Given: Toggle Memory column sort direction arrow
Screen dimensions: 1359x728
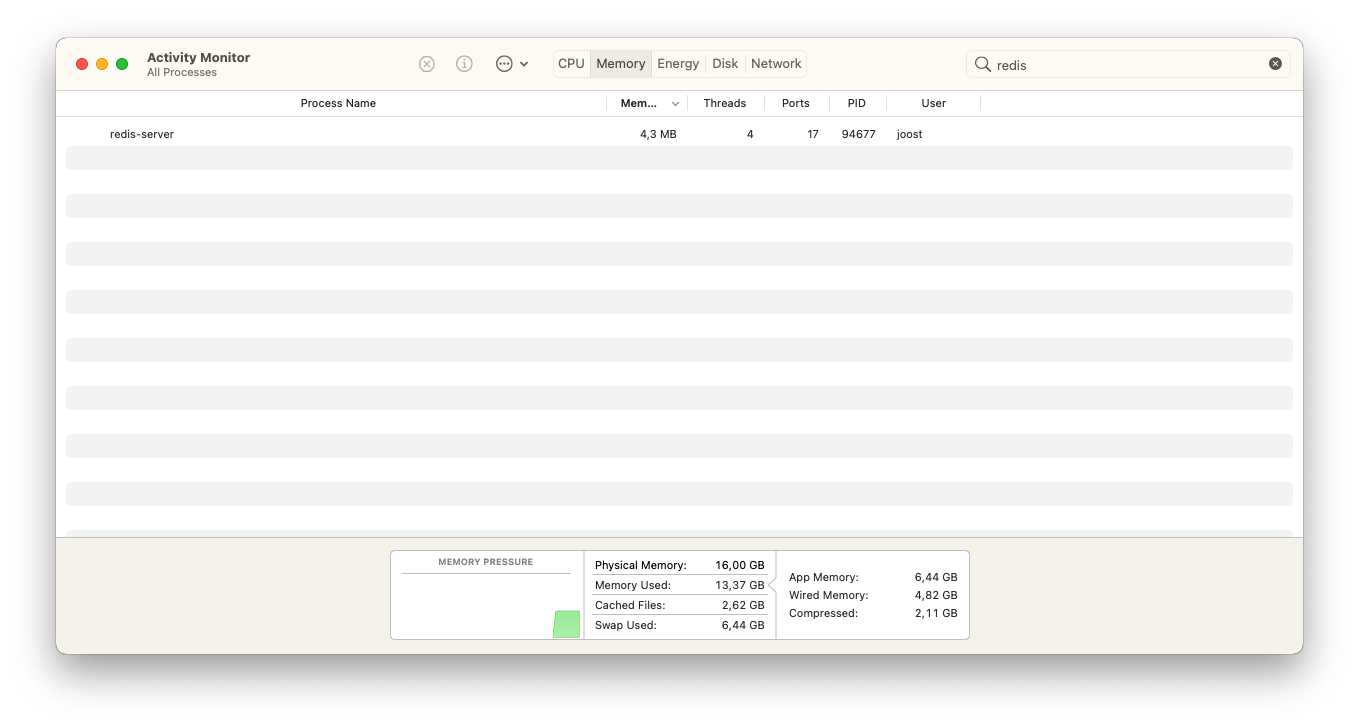Looking at the screenshot, I should tap(675, 104).
